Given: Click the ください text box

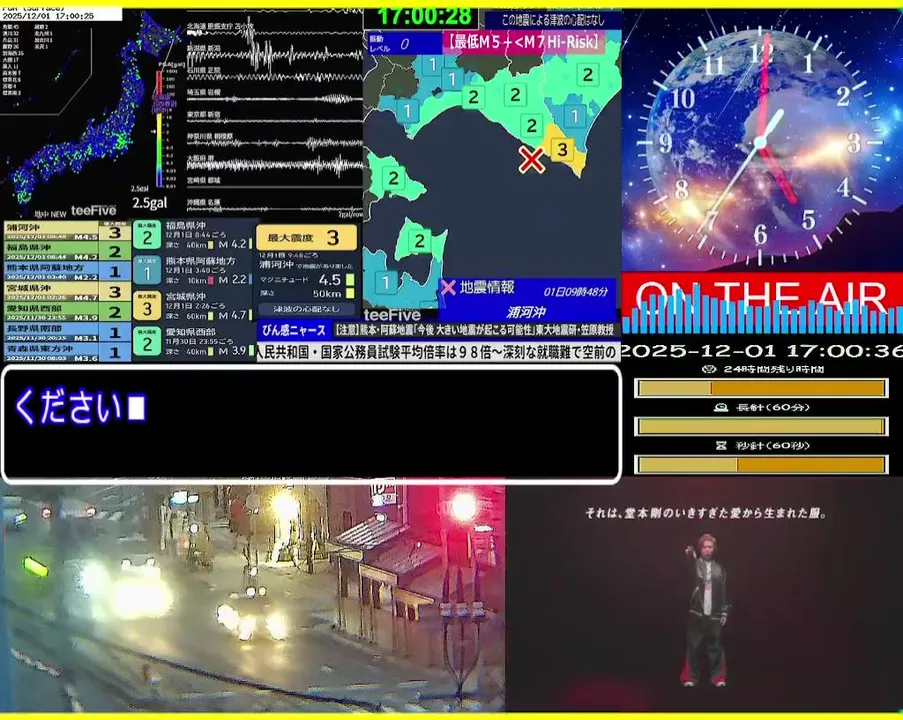Looking at the screenshot, I should 311,425.
